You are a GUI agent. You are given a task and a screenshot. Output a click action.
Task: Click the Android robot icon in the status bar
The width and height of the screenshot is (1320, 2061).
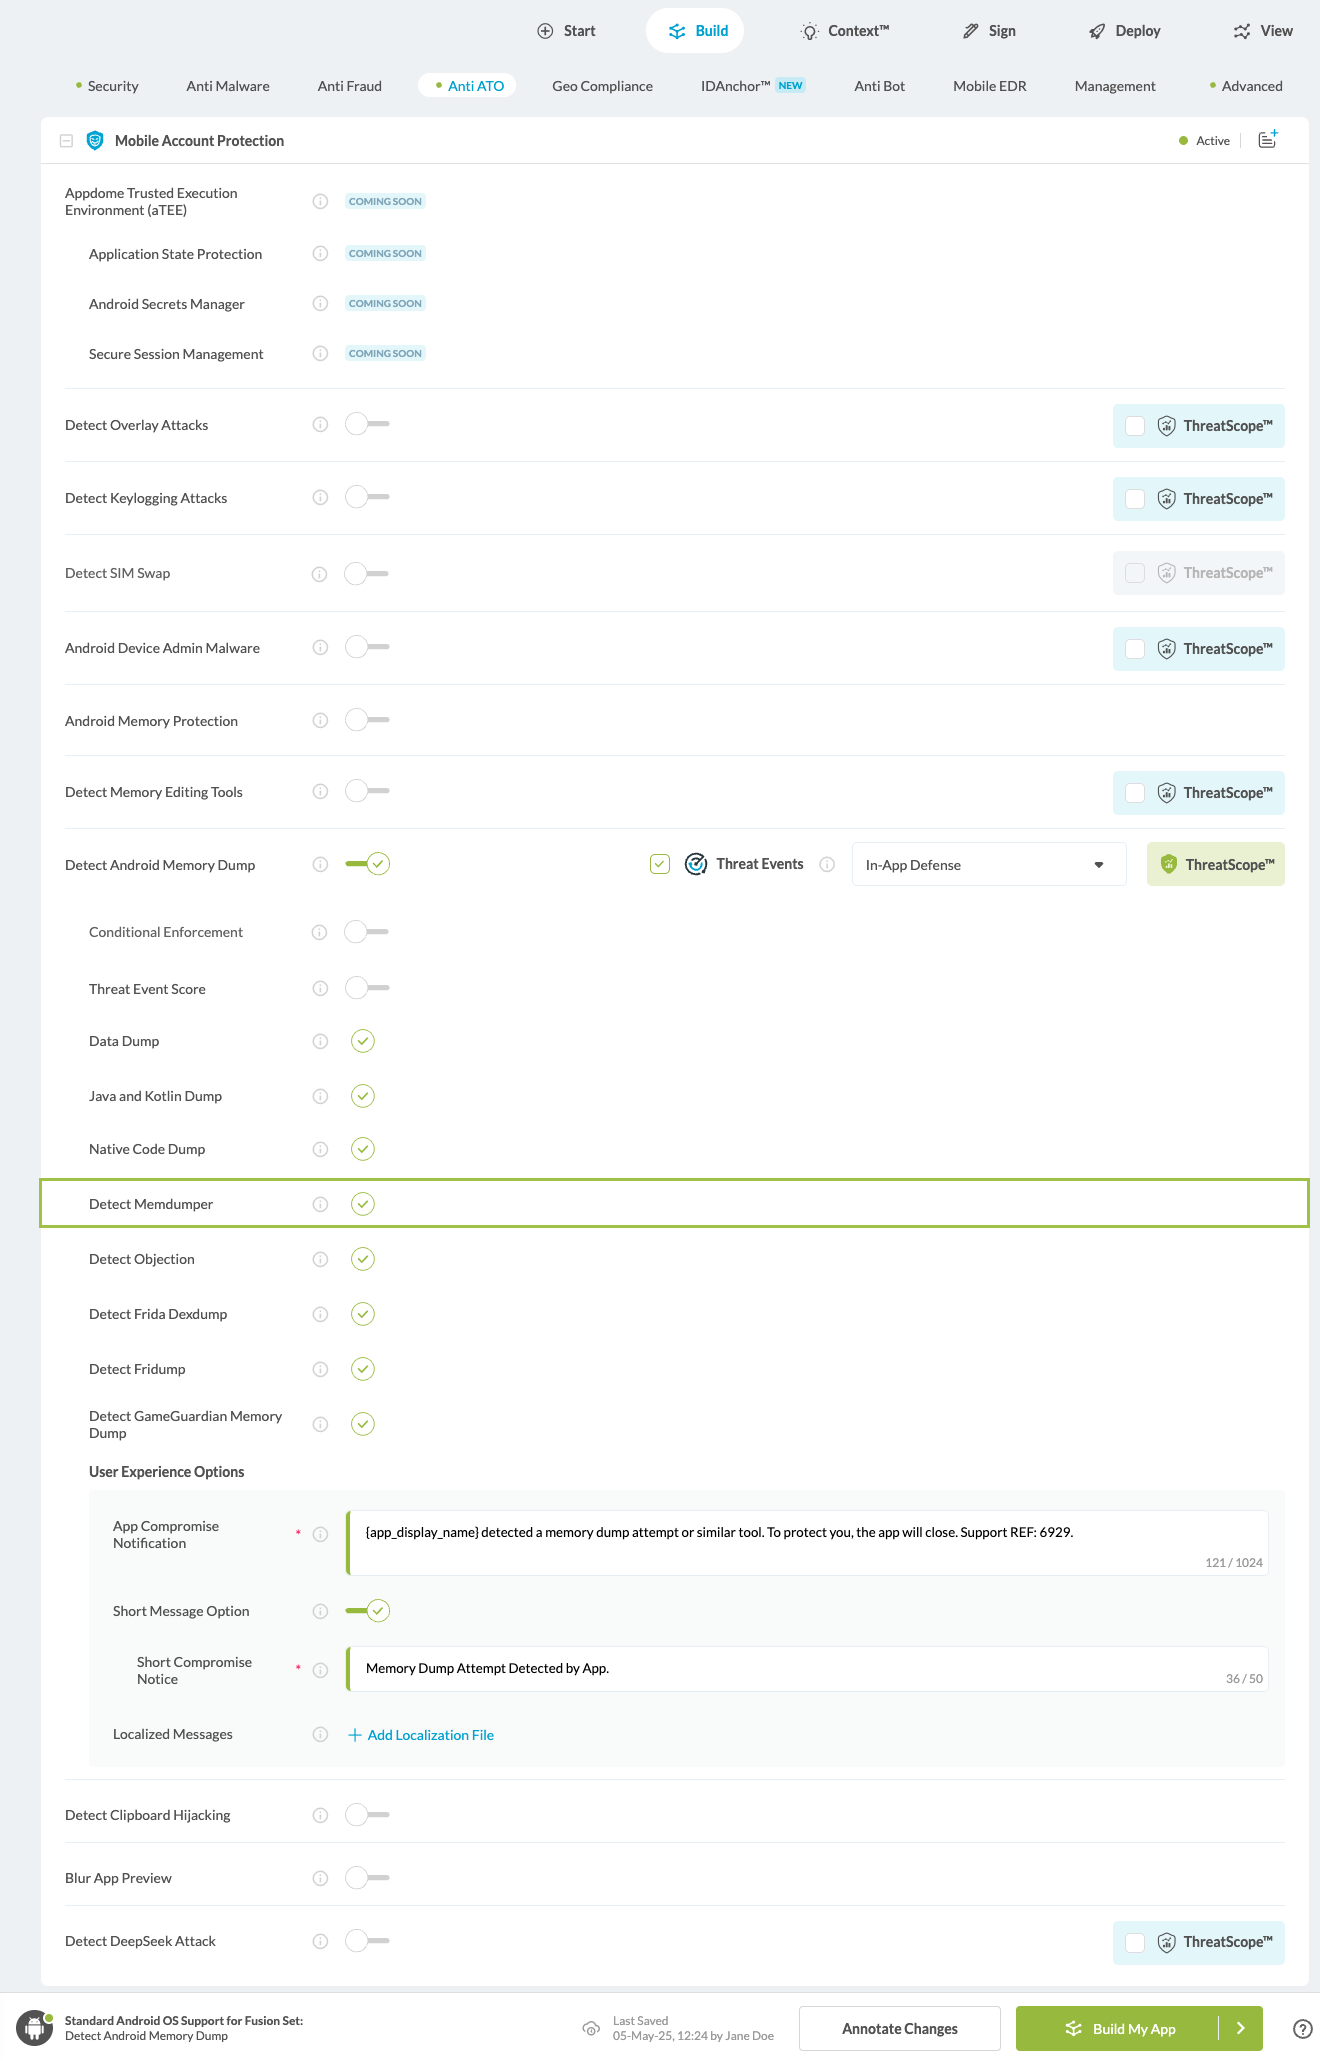pyautogui.click(x=33, y=2028)
